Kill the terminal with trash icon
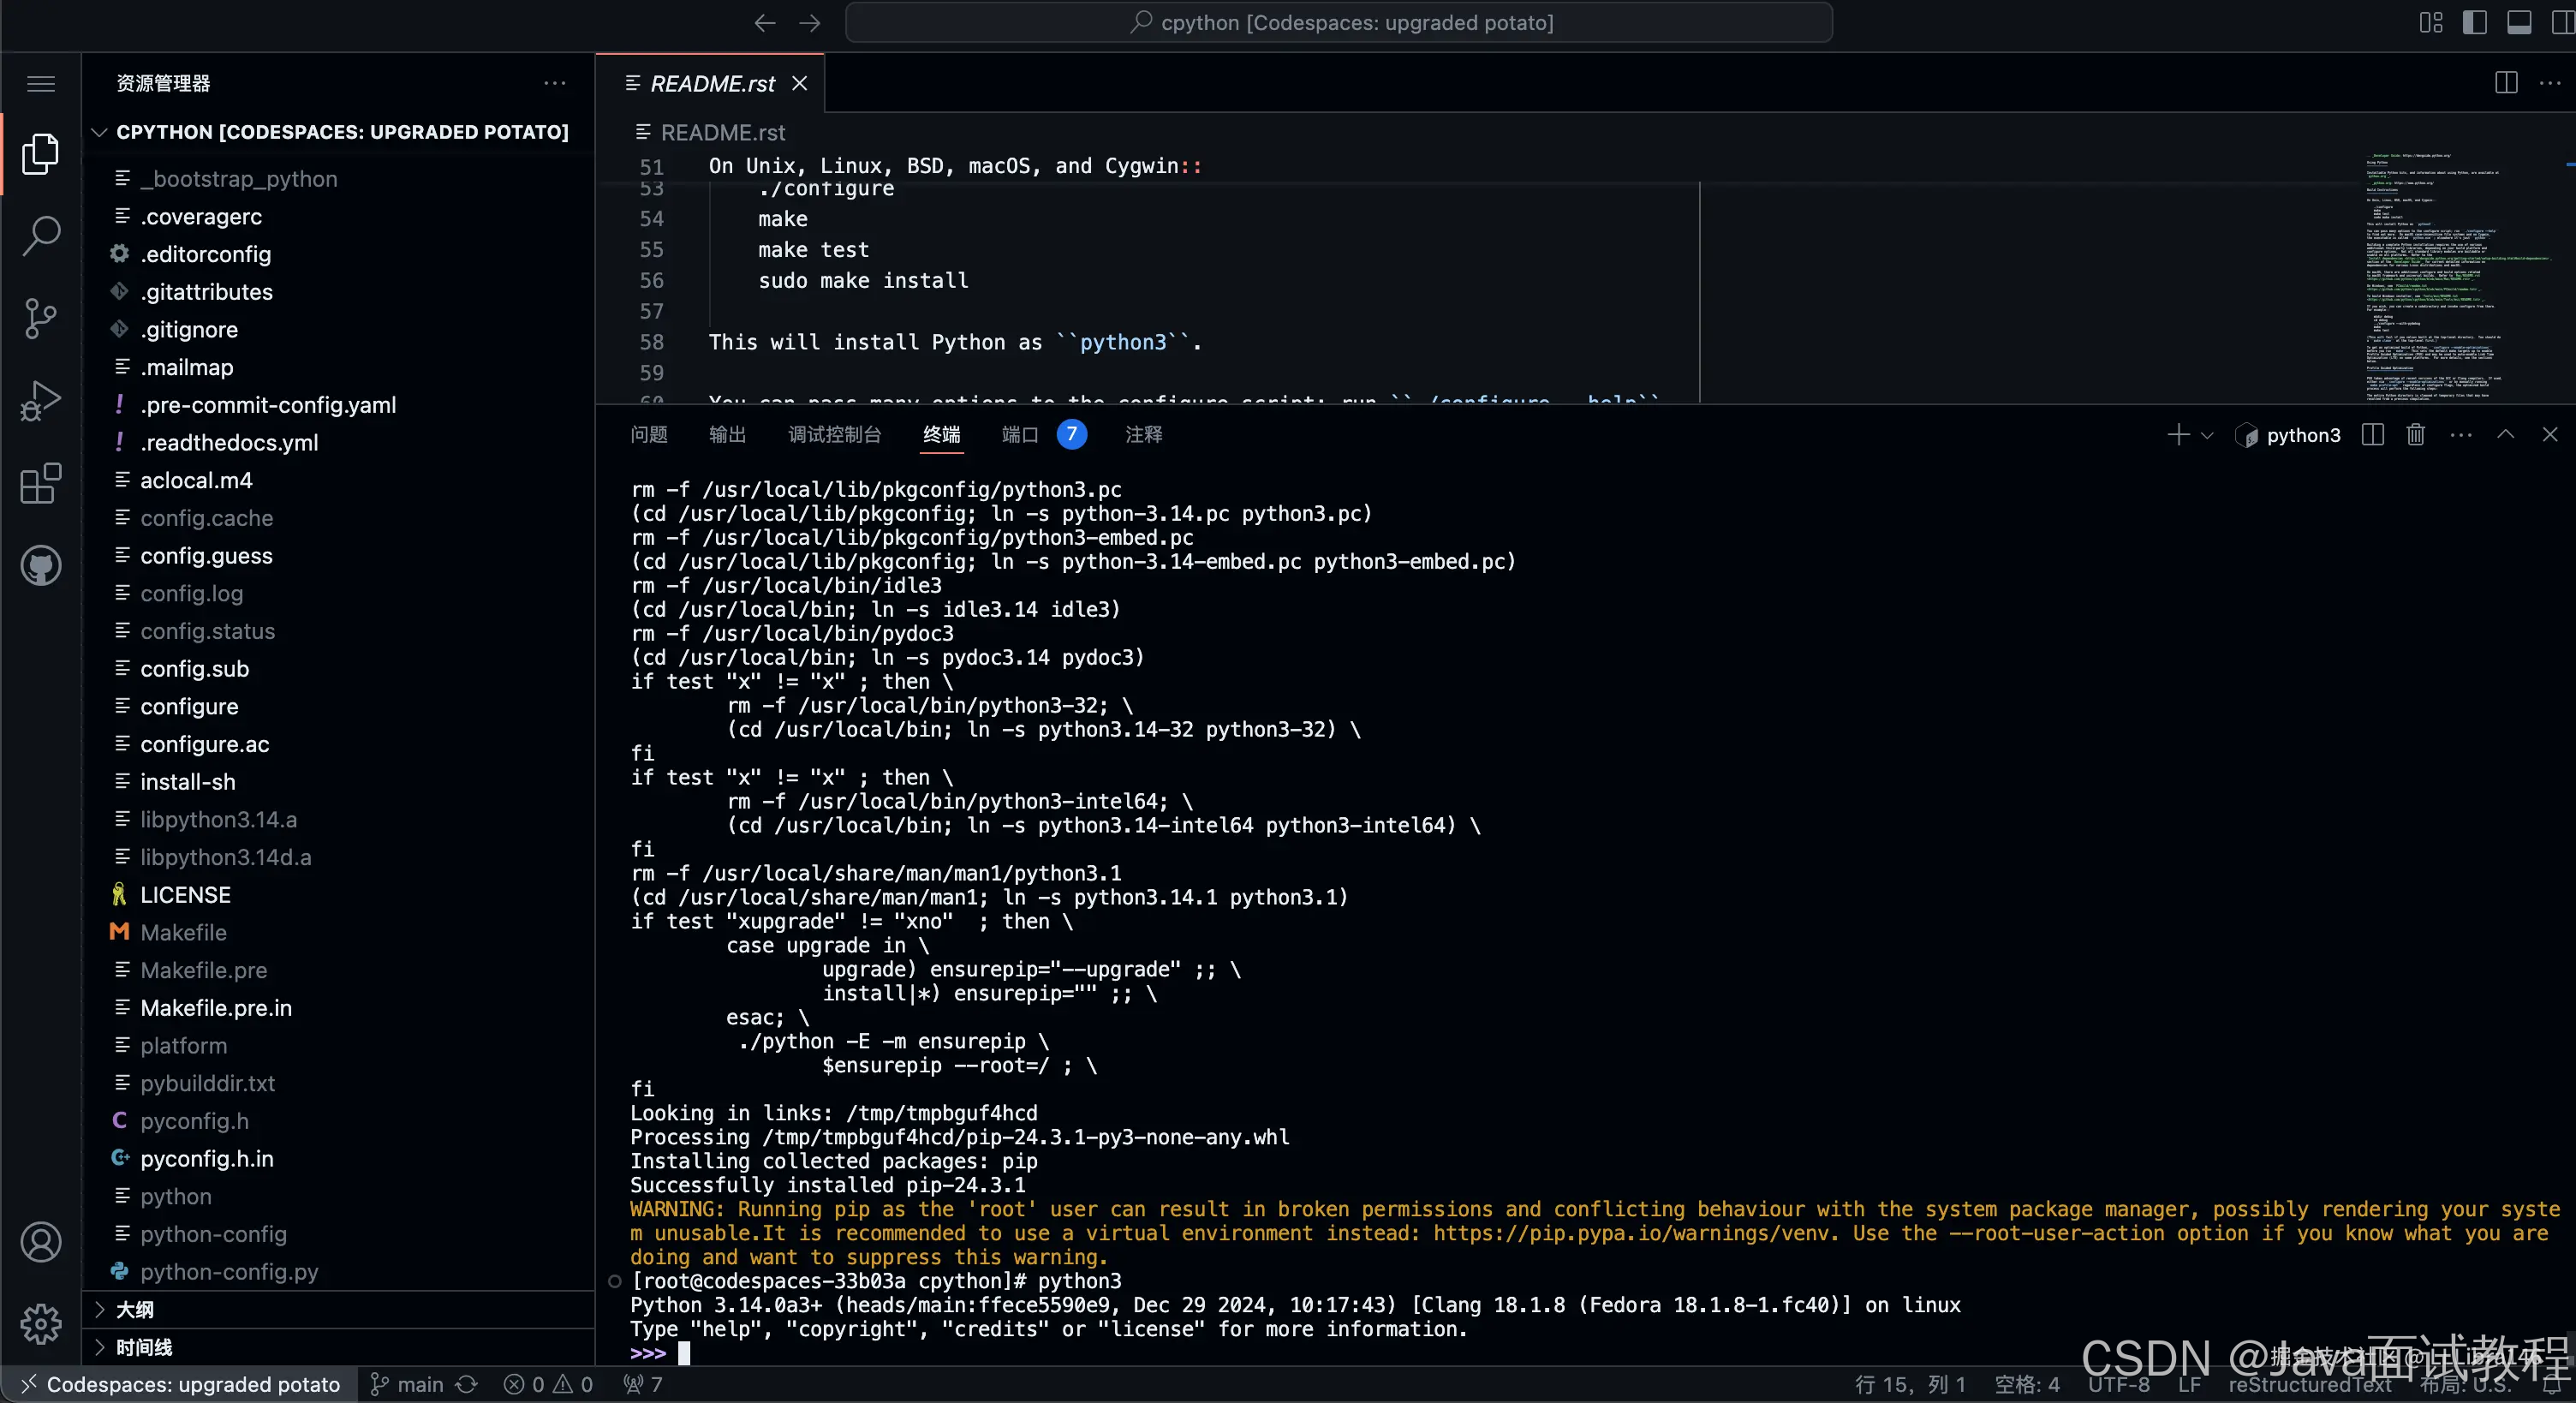The image size is (2576, 1403). tap(2416, 435)
